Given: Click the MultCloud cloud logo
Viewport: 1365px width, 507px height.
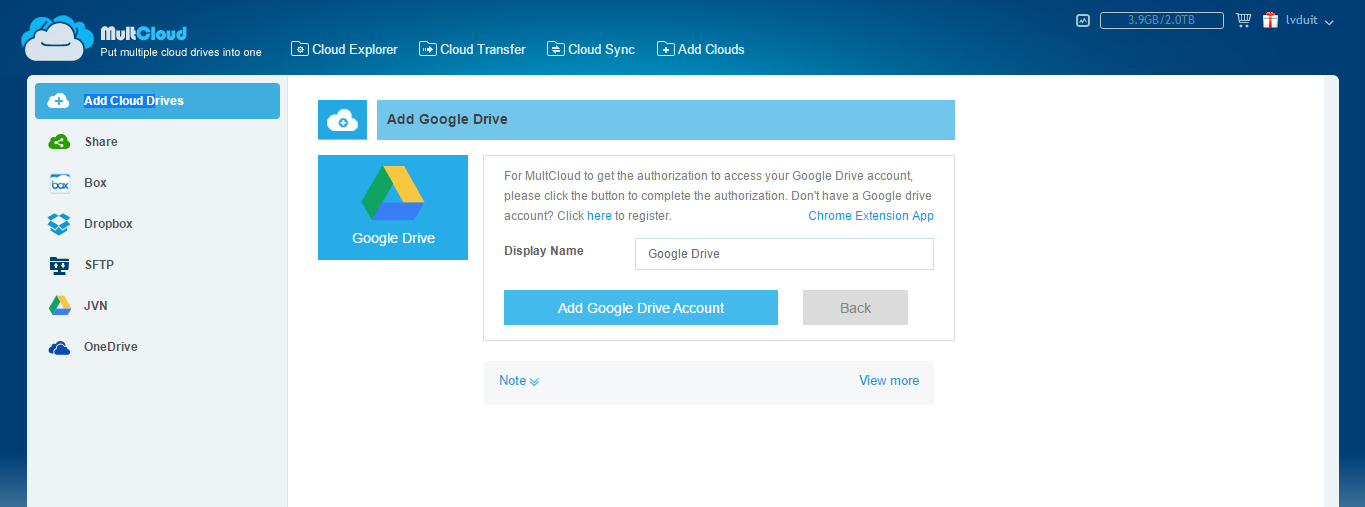Looking at the screenshot, I should [x=58, y=40].
